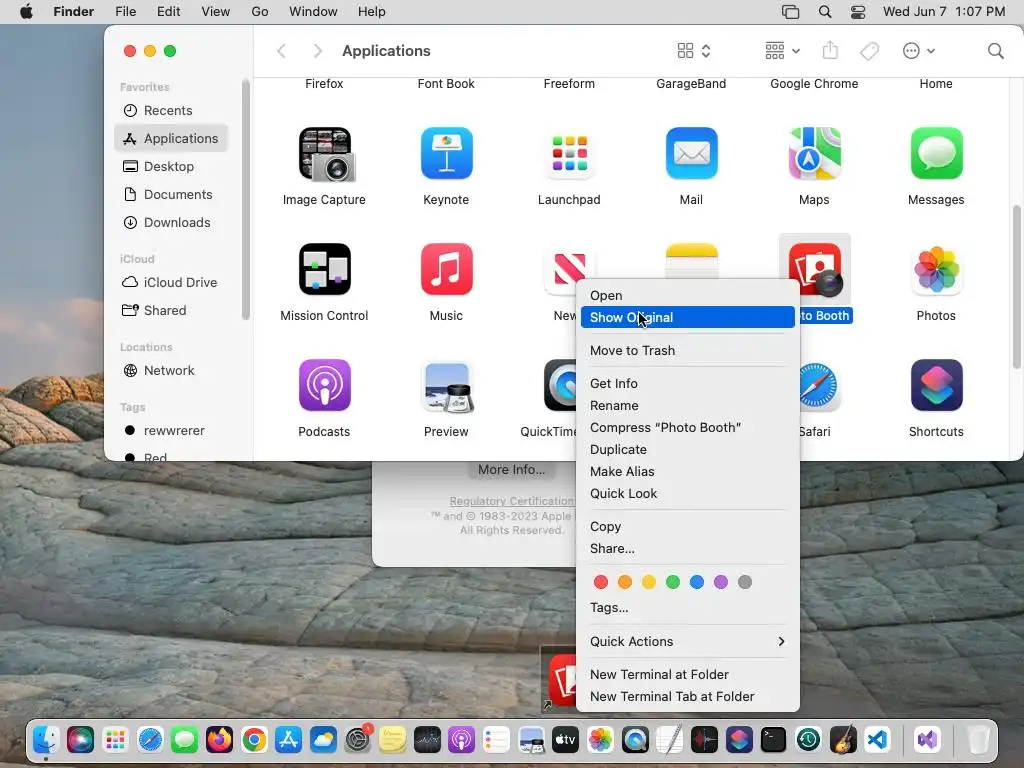Screen dimensions: 1024x768
Task: Select the Mission Control app icon
Action: tap(325, 269)
